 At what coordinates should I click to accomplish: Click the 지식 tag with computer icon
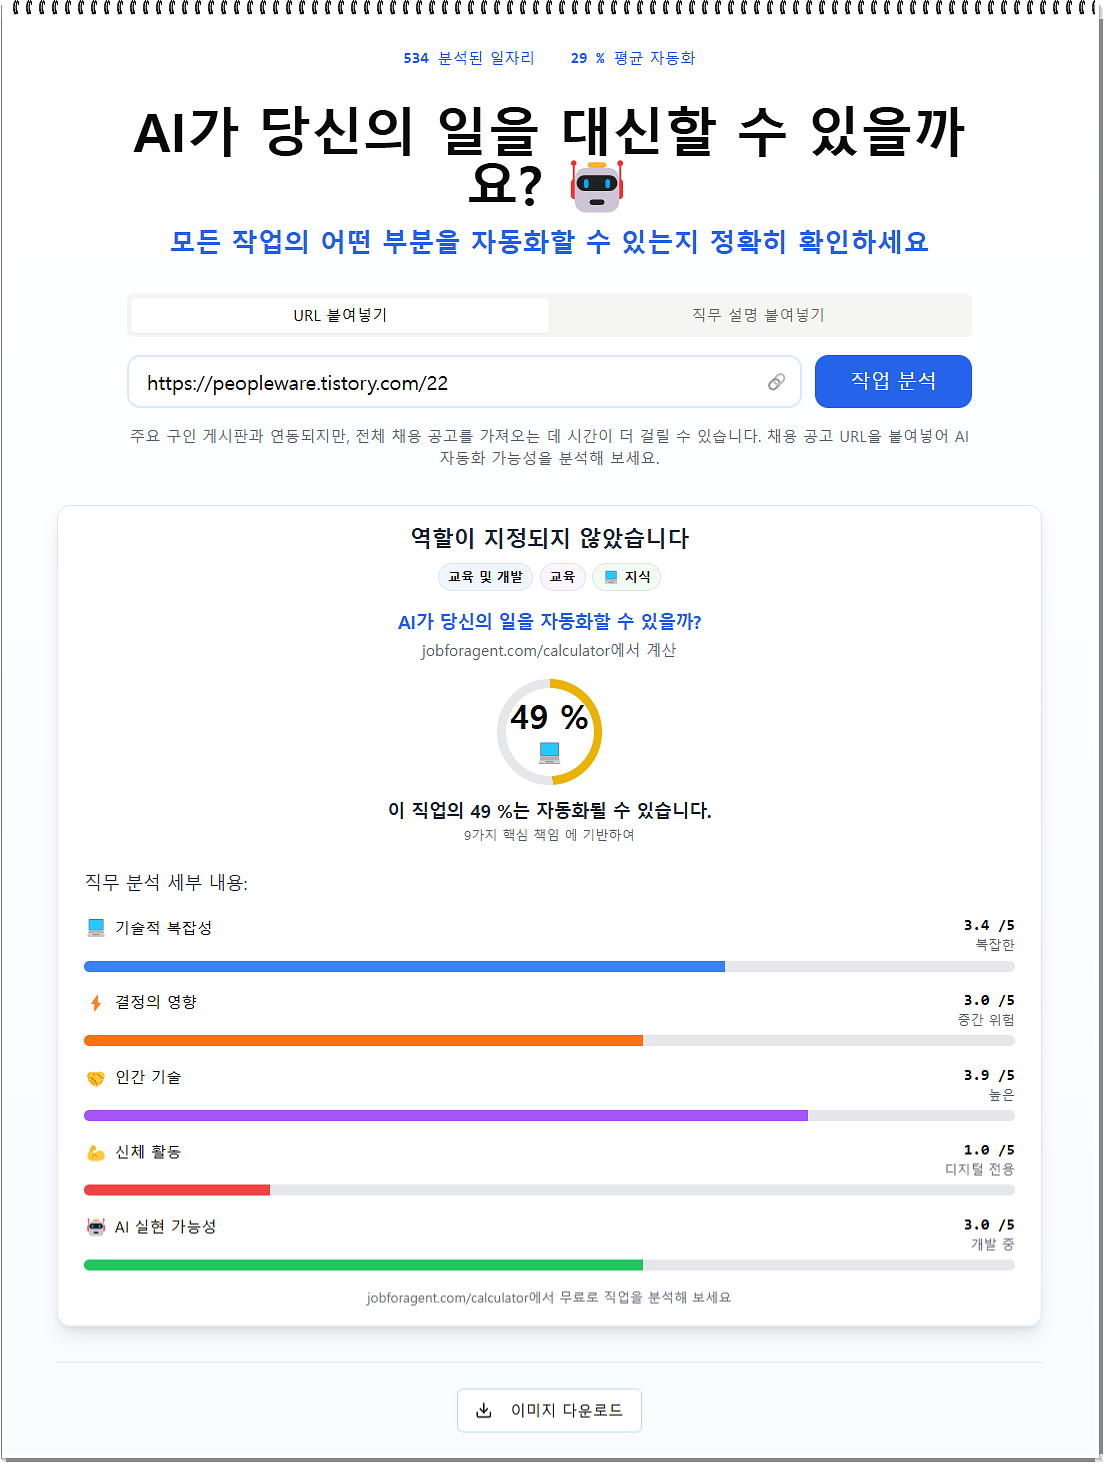click(x=626, y=576)
